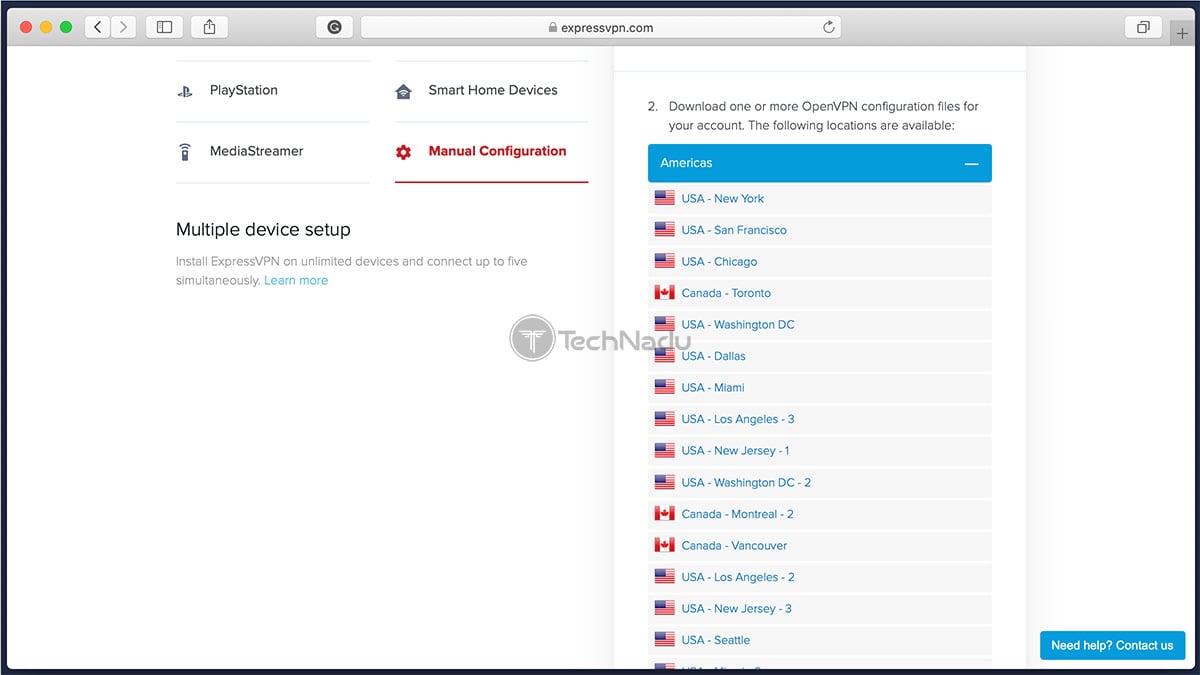Click the Grammarly extension icon
Image resolution: width=1200 pixels, height=675 pixels.
pos(334,28)
